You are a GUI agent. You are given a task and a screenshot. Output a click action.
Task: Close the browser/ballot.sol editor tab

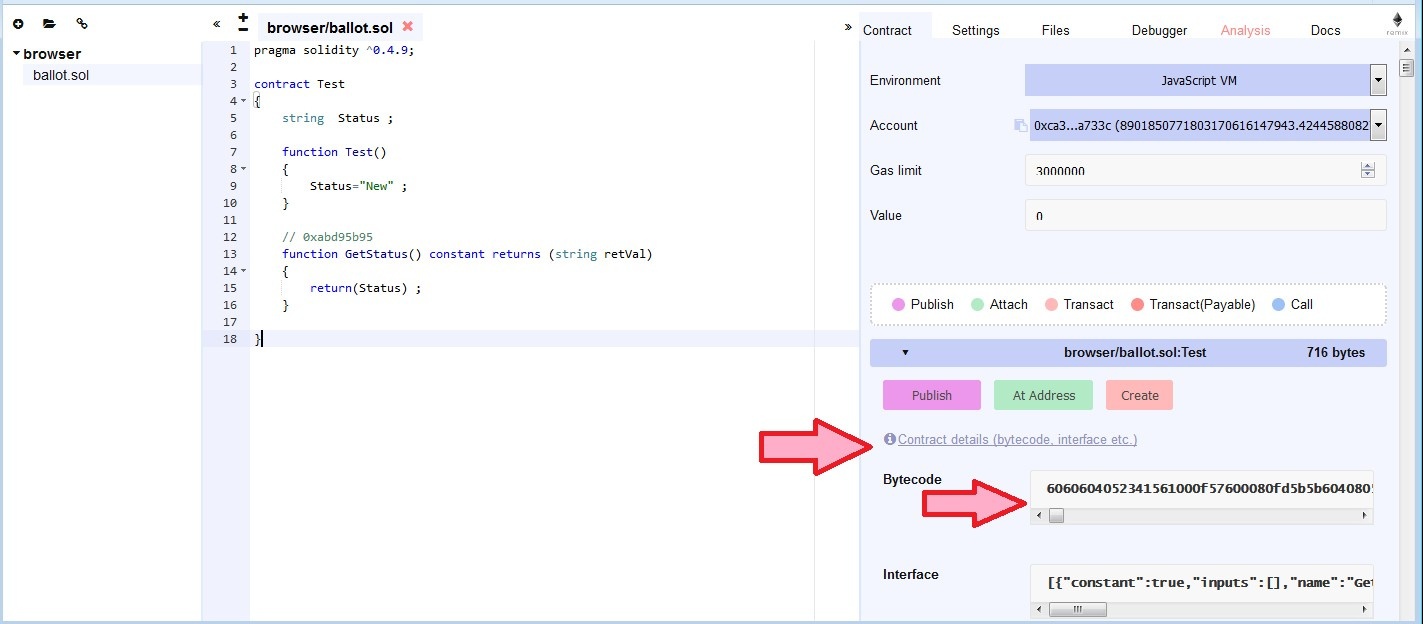pos(408,27)
